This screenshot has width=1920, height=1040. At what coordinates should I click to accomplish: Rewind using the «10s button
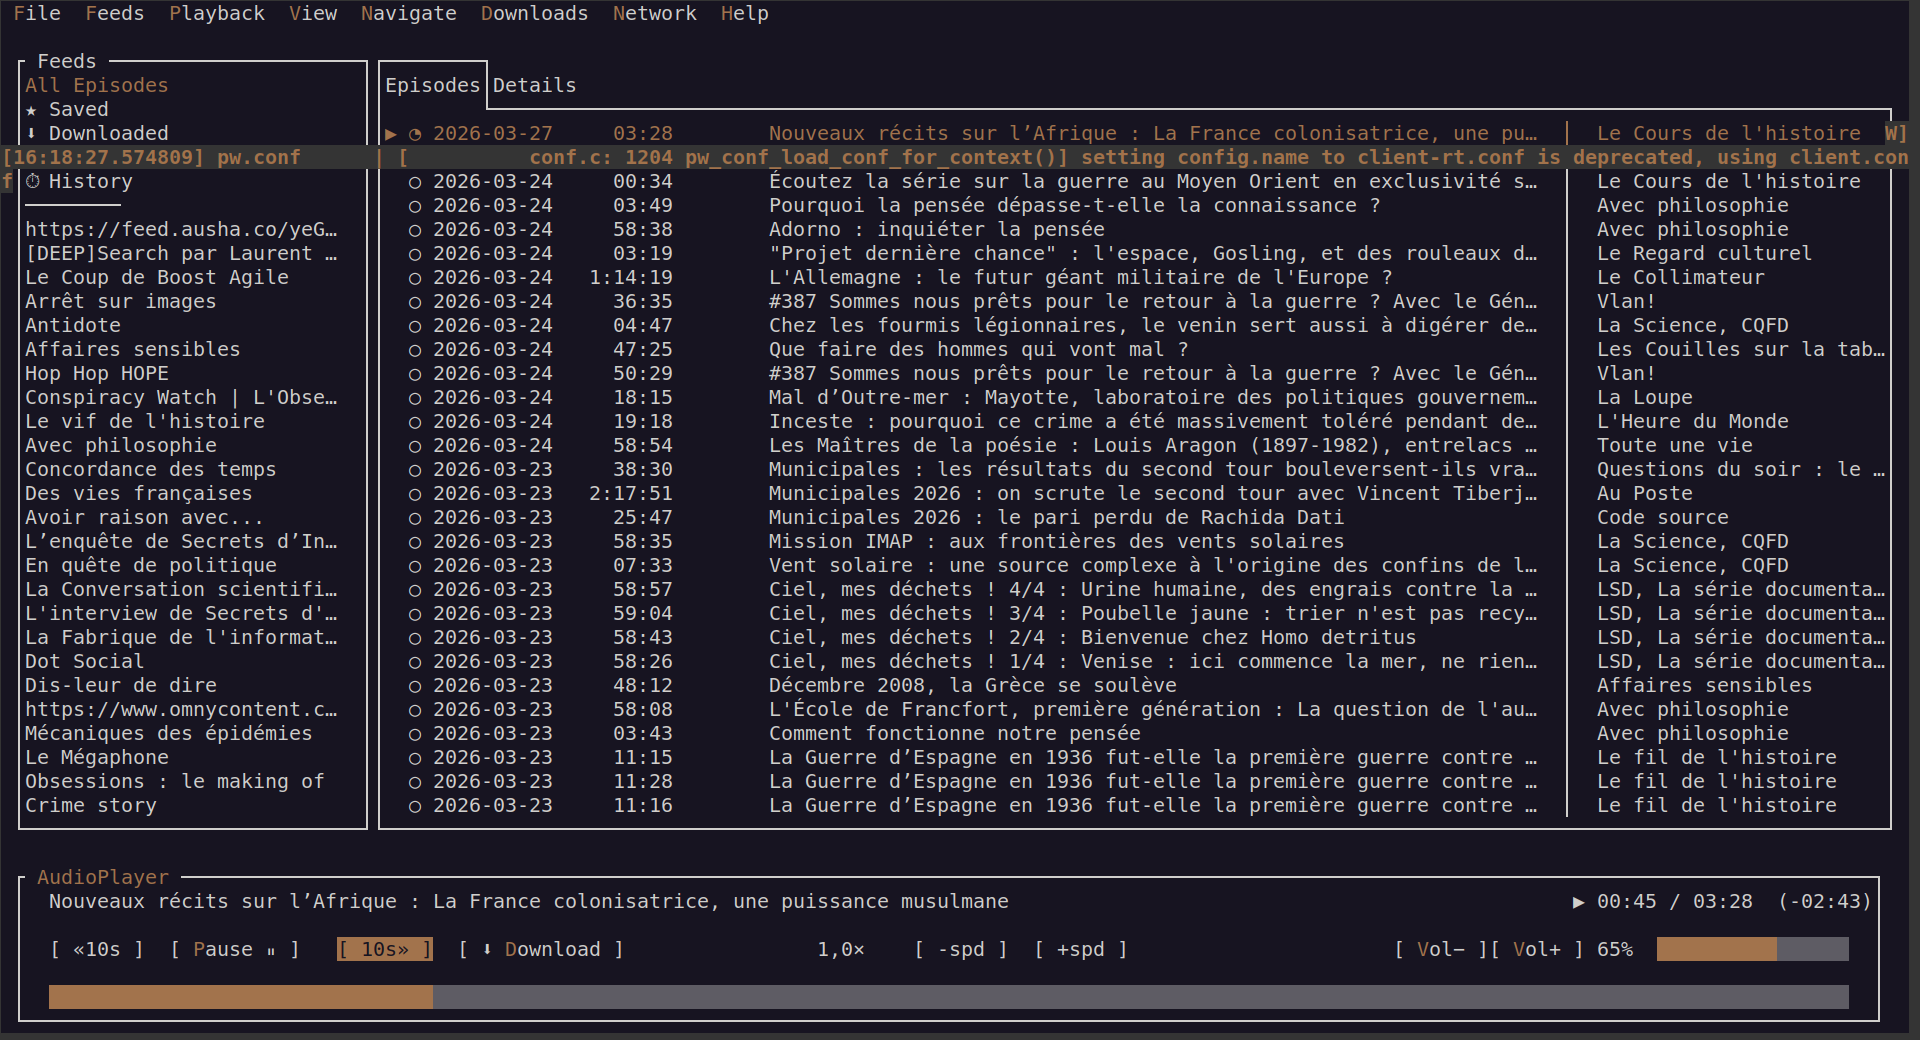(x=97, y=950)
